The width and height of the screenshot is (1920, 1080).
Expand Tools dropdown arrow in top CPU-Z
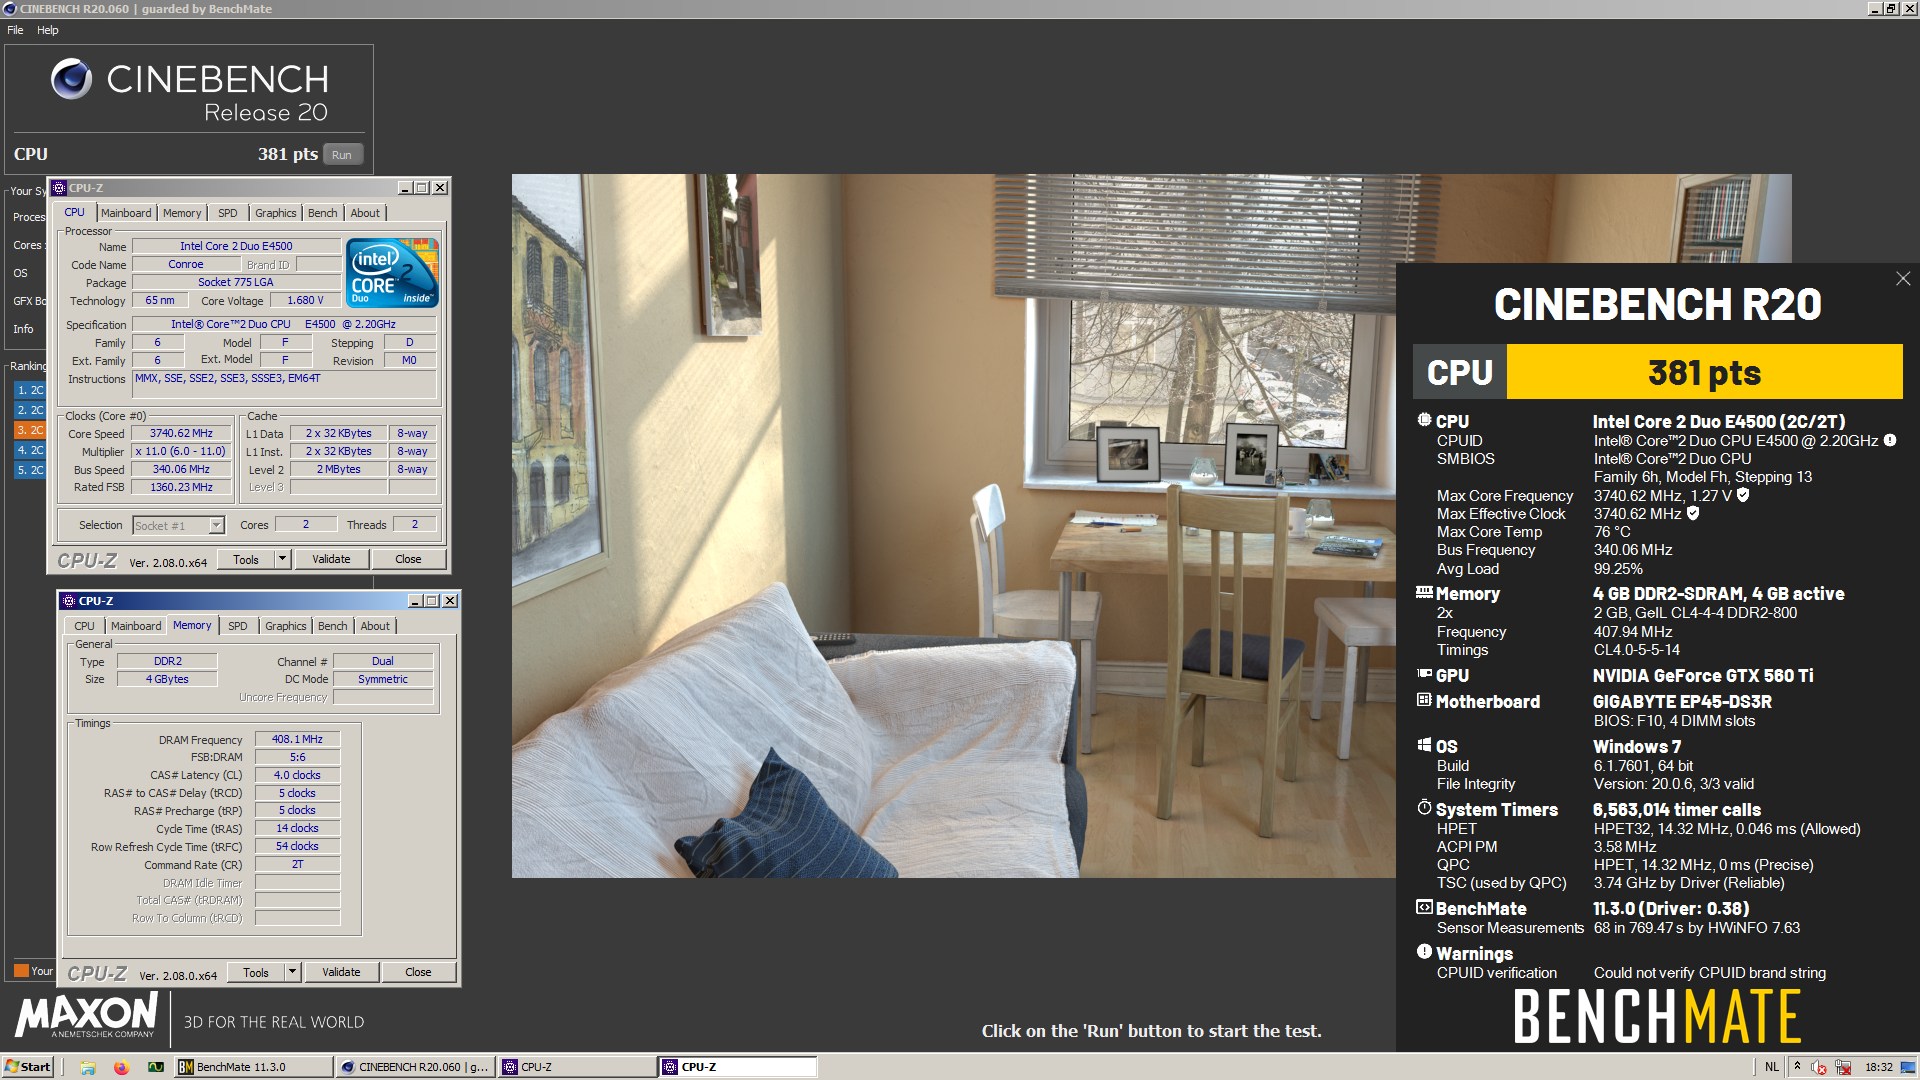click(283, 559)
